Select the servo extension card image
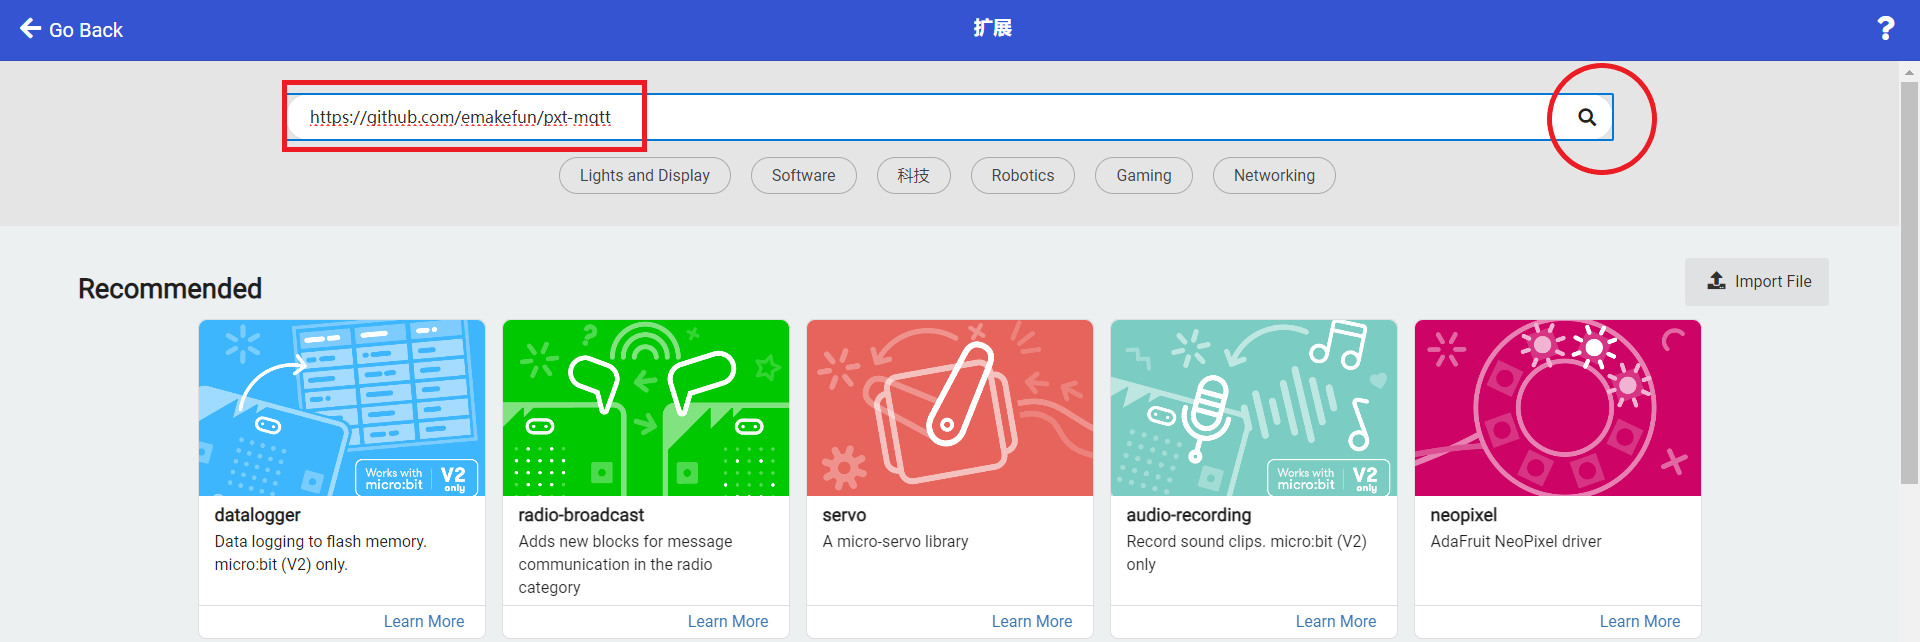Screen dimensions: 1920x642 point(950,408)
